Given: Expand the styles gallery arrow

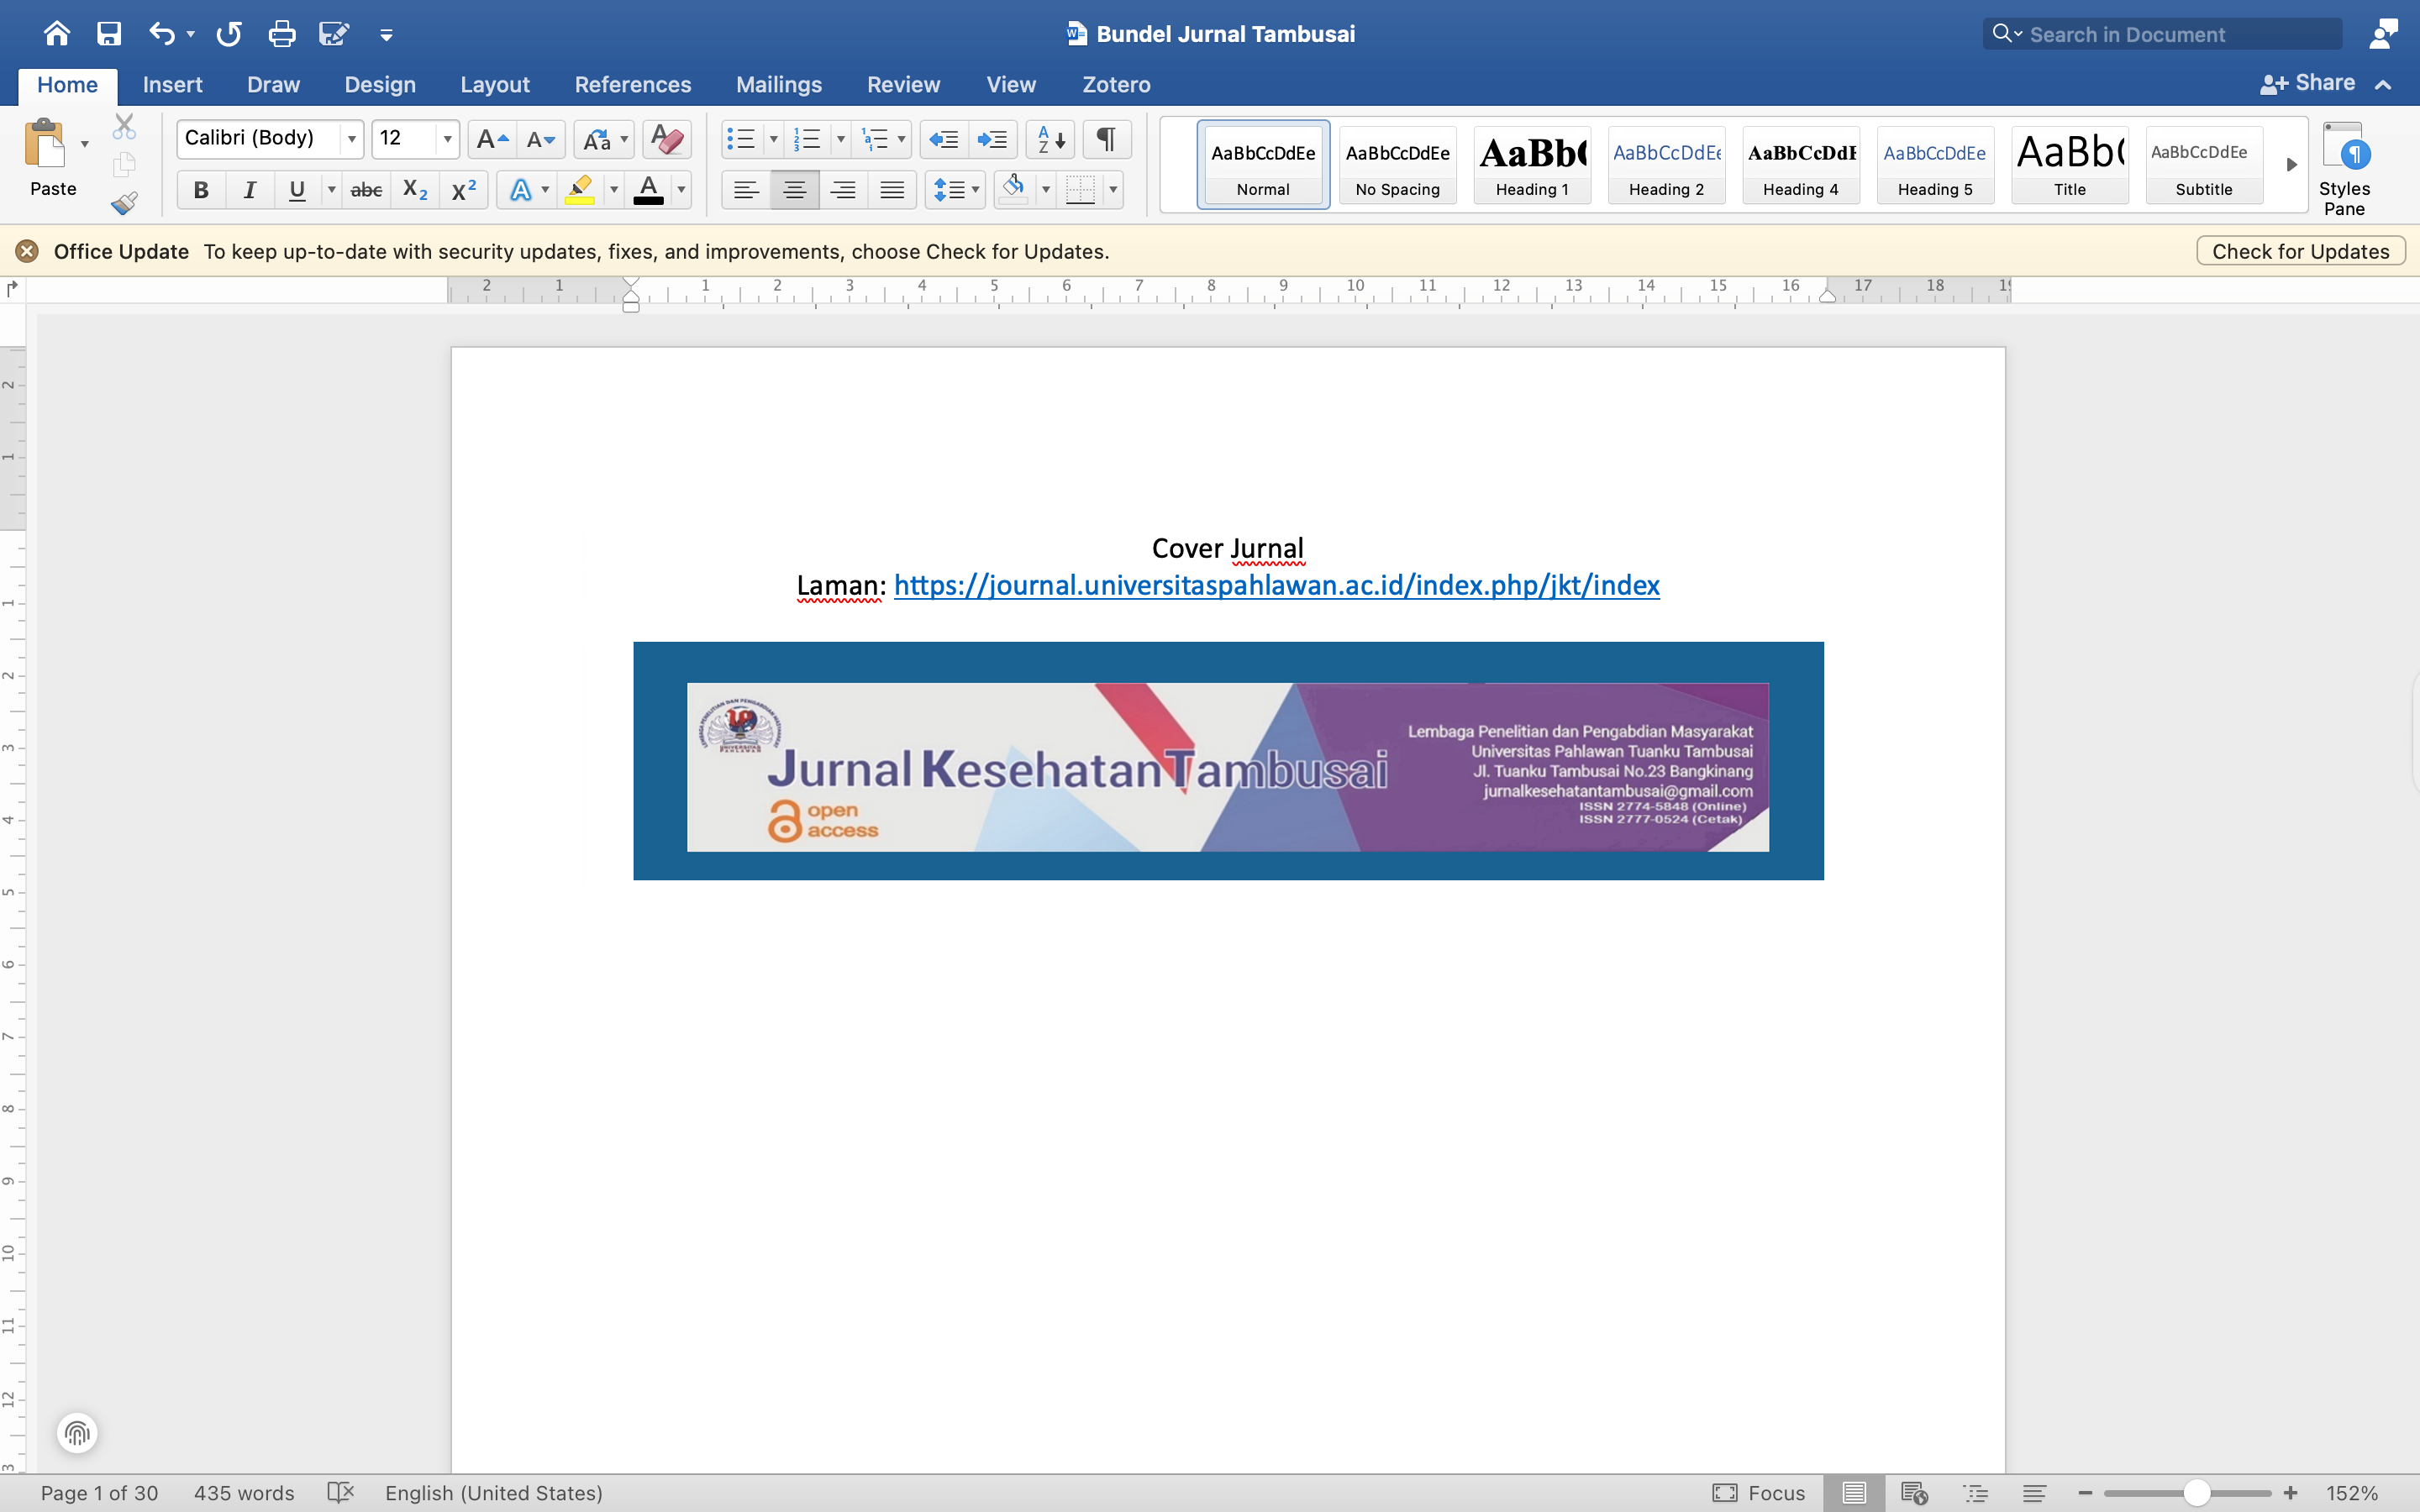Looking at the screenshot, I should pos(2291,164).
